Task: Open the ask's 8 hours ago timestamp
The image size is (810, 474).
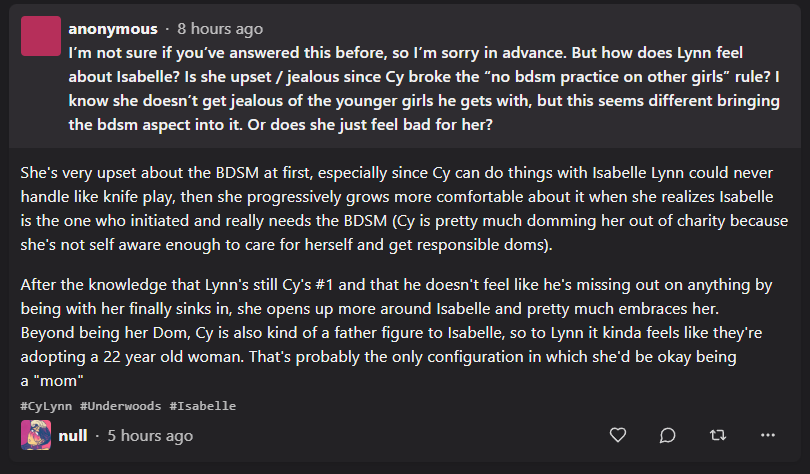Action: [220, 29]
